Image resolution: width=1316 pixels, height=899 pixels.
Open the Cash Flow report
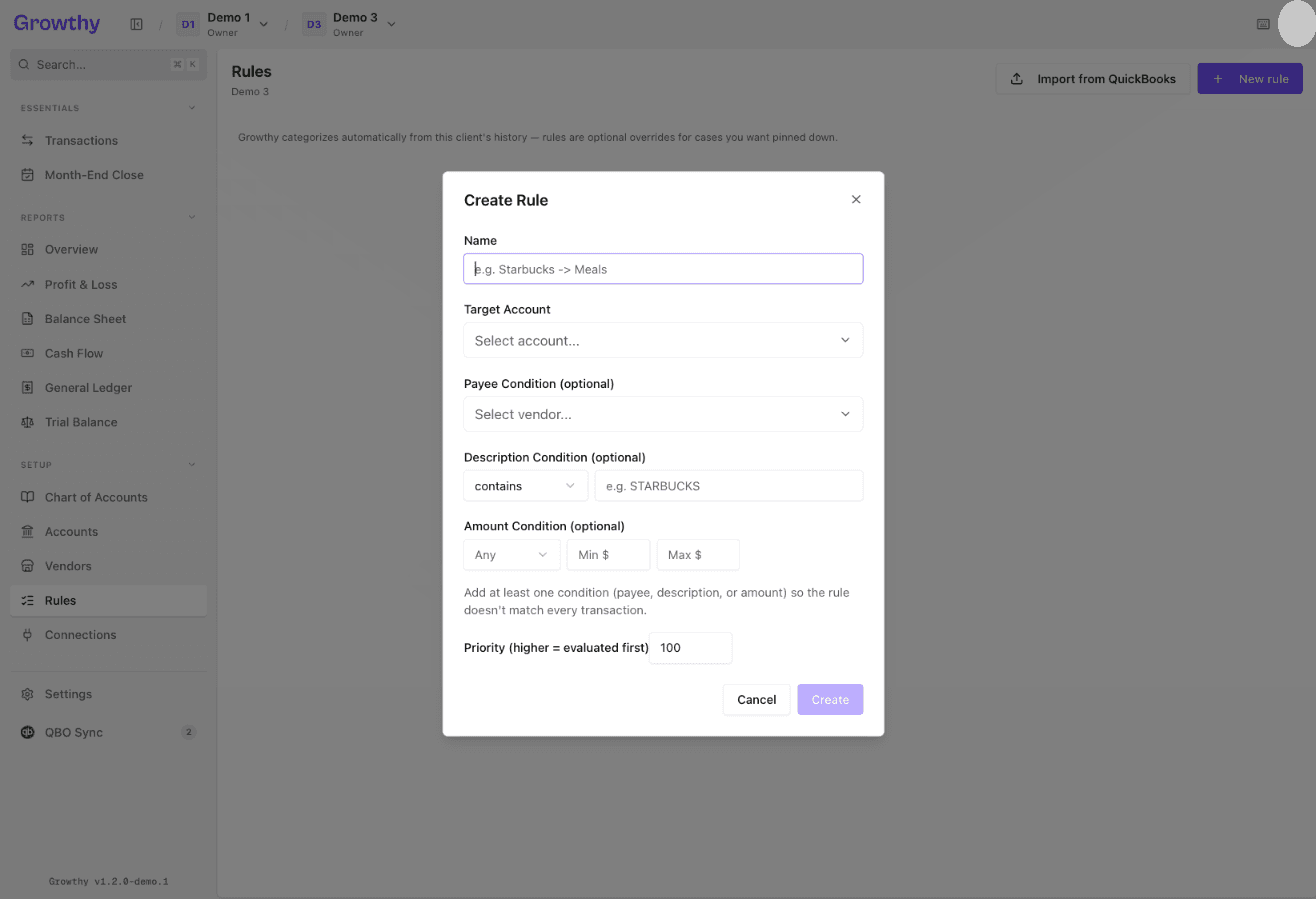coord(109,354)
